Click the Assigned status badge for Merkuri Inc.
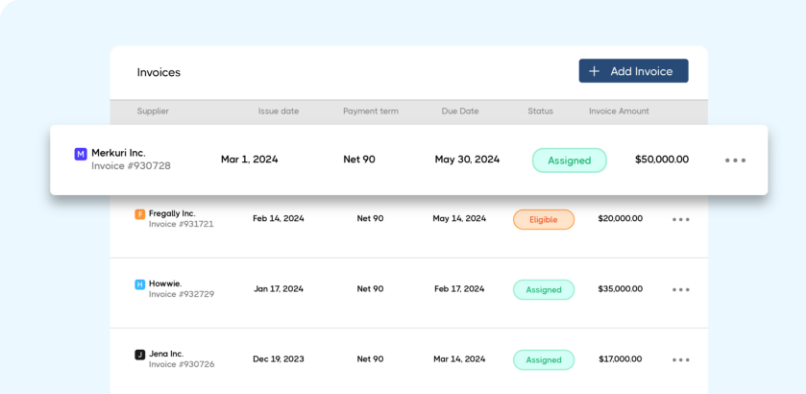The width and height of the screenshot is (806, 394). (x=569, y=160)
